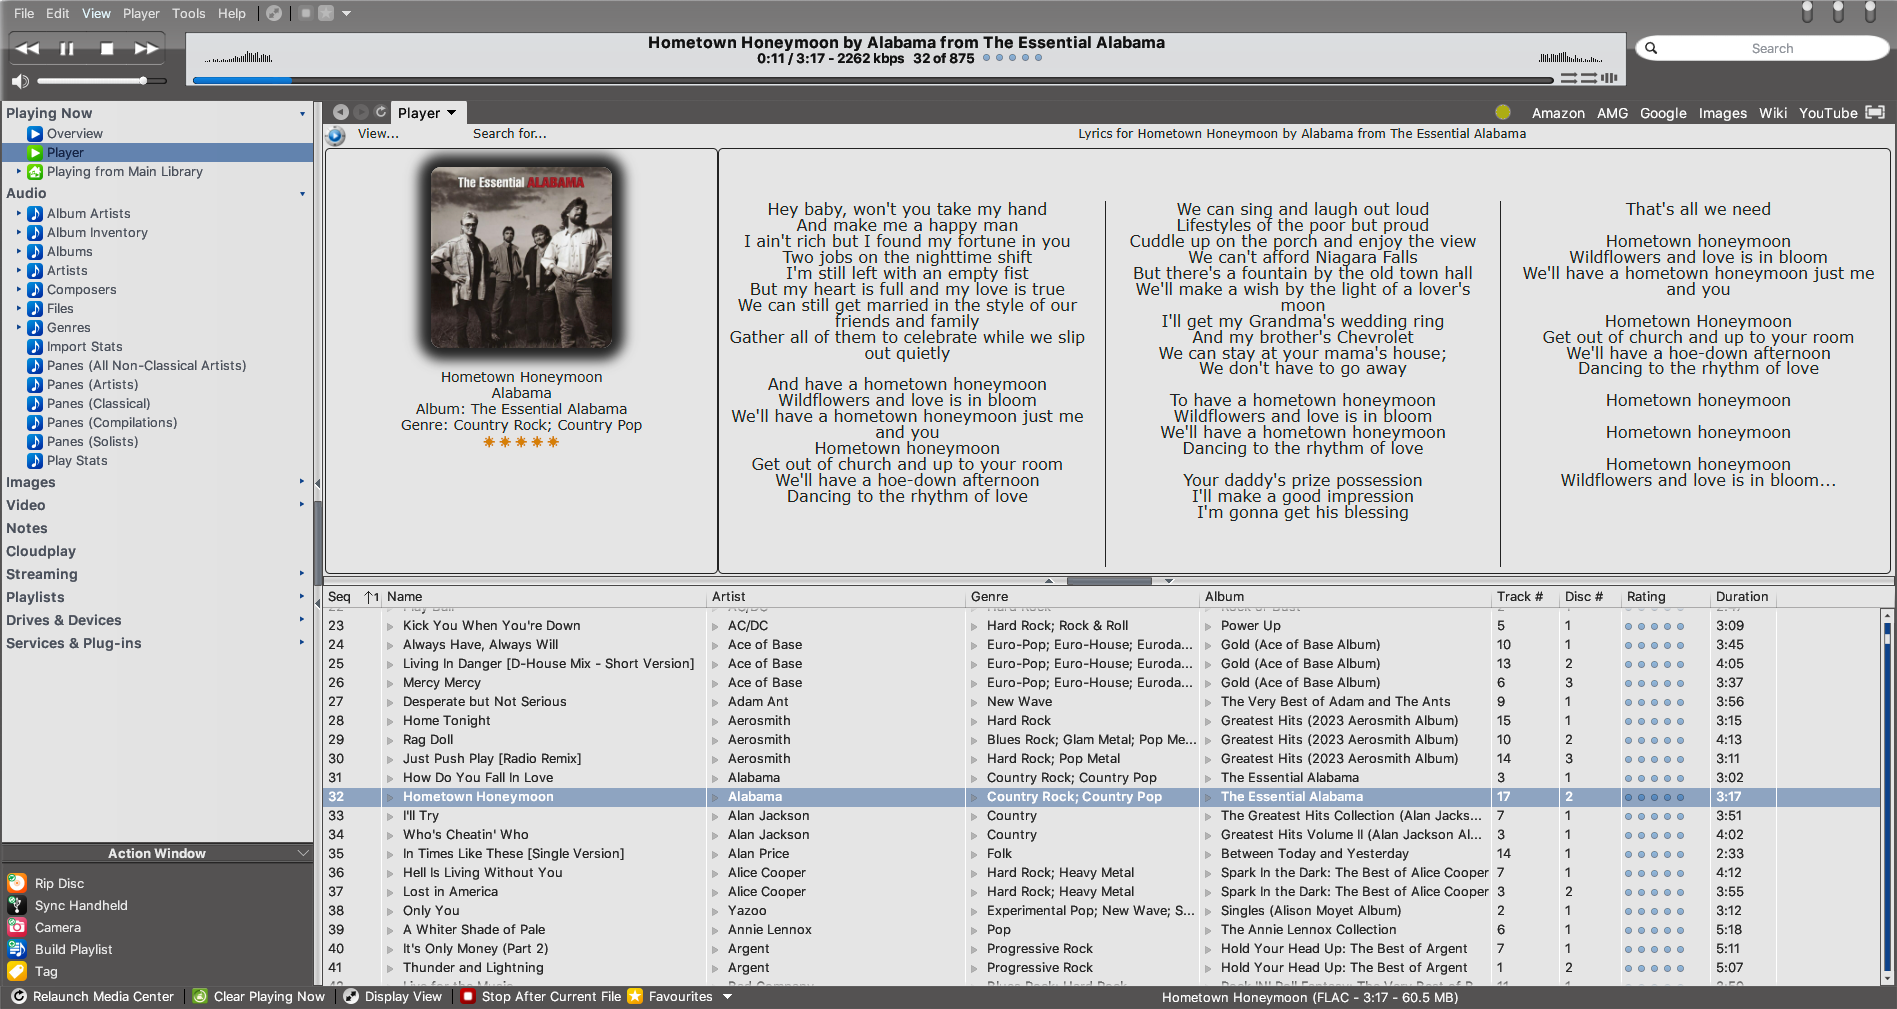Expand the Streaming section arrow
Screen dimensions: 1897x1009
(x=302, y=574)
